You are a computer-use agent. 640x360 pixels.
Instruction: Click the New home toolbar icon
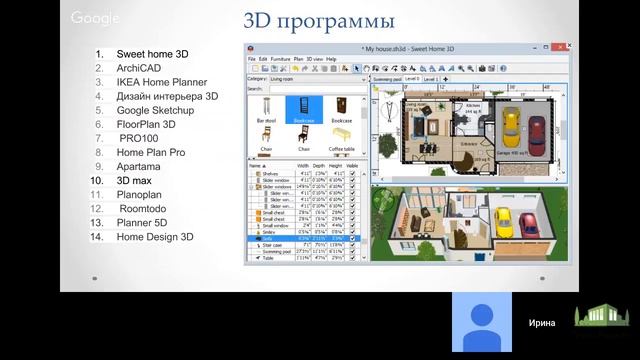pos(255,69)
